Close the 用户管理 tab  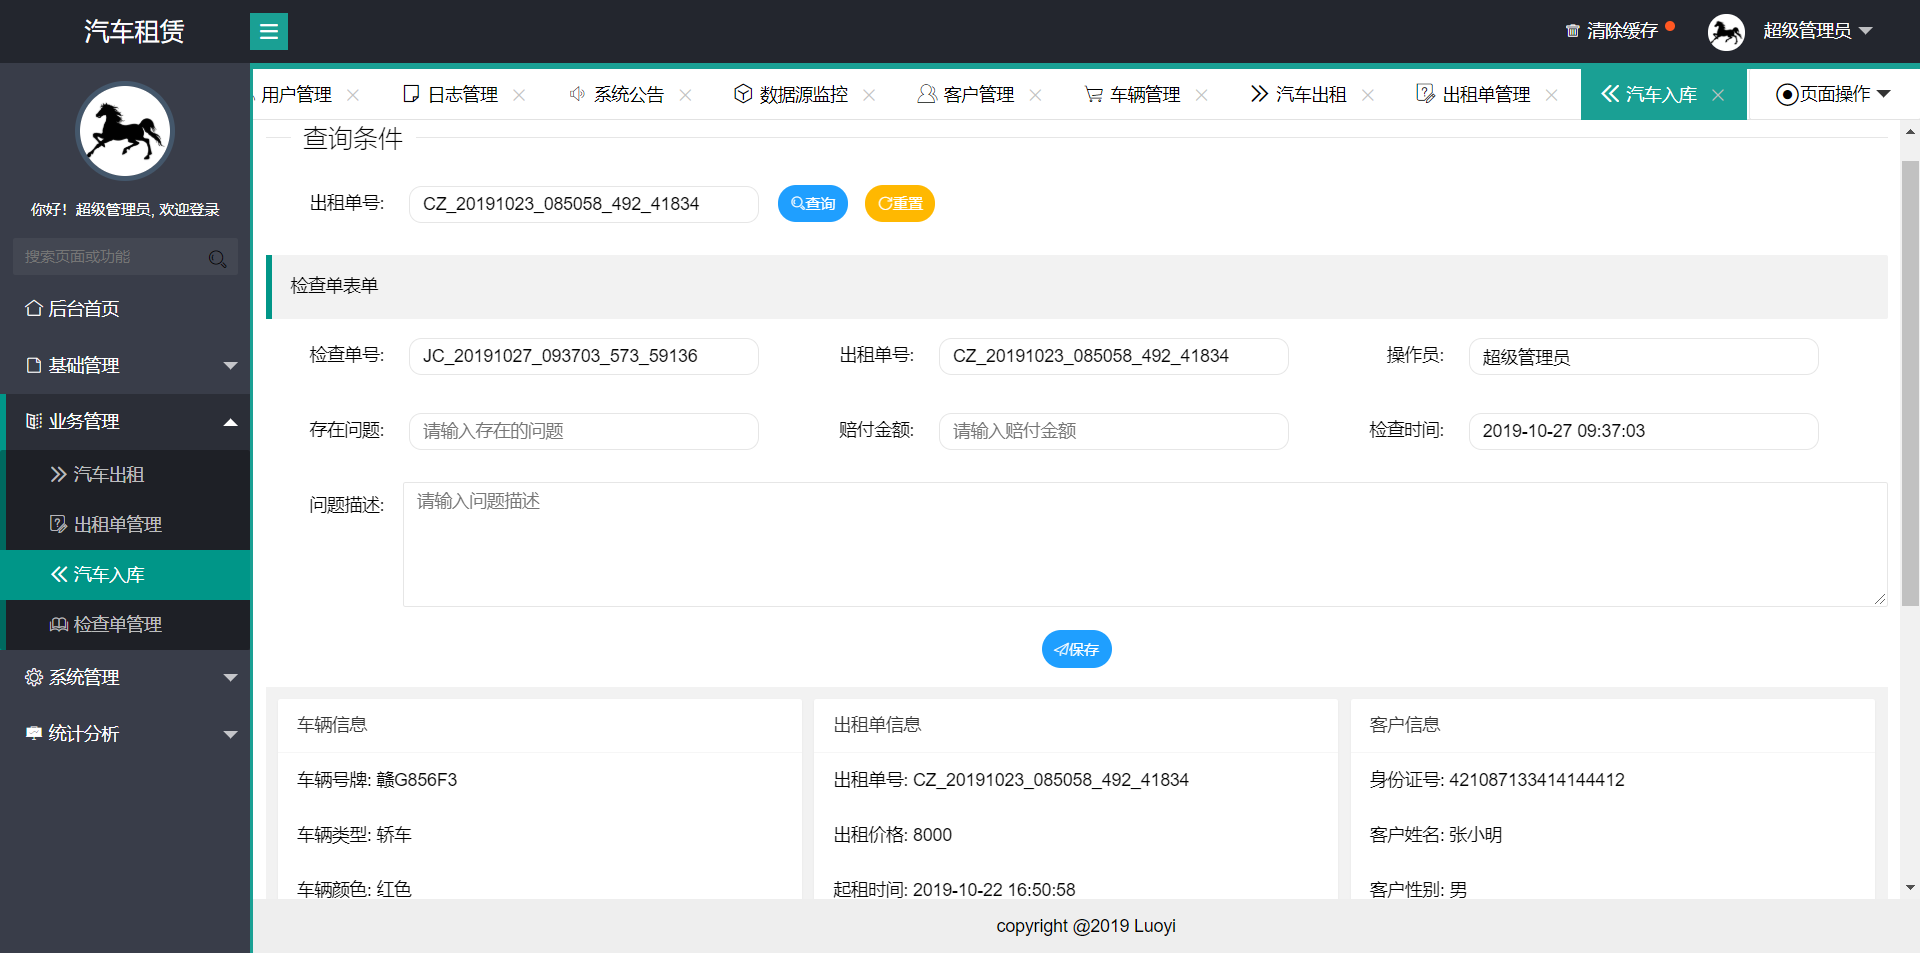353,95
